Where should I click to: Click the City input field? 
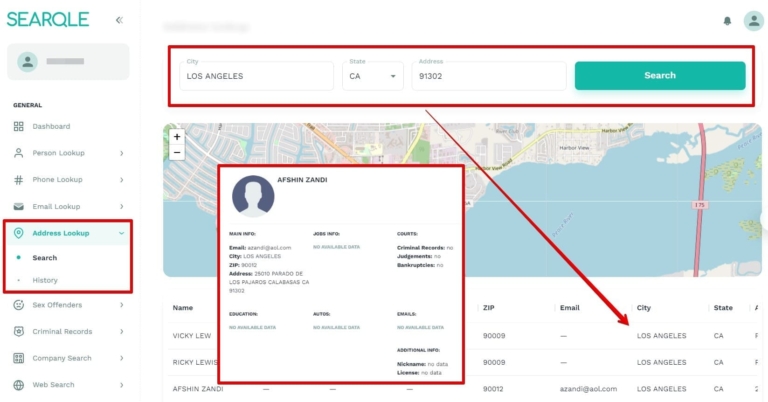click(257, 76)
